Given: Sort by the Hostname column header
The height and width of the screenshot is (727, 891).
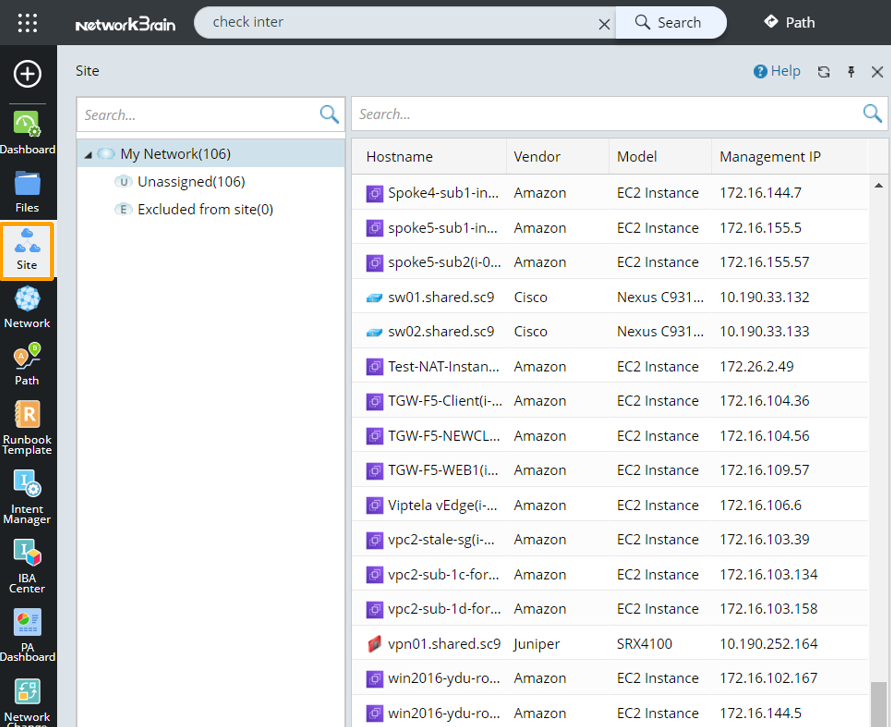Looking at the screenshot, I should coord(400,157).
